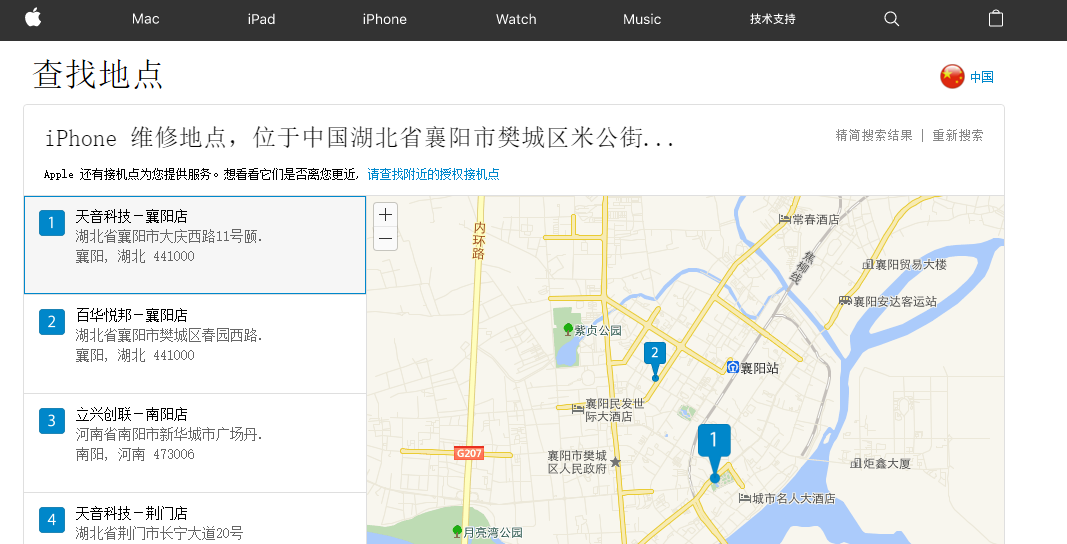Click the 襄阳贸易大楼 building icon
The image size is (1067, 544).
pyautogui.click(x=868, y=264)
